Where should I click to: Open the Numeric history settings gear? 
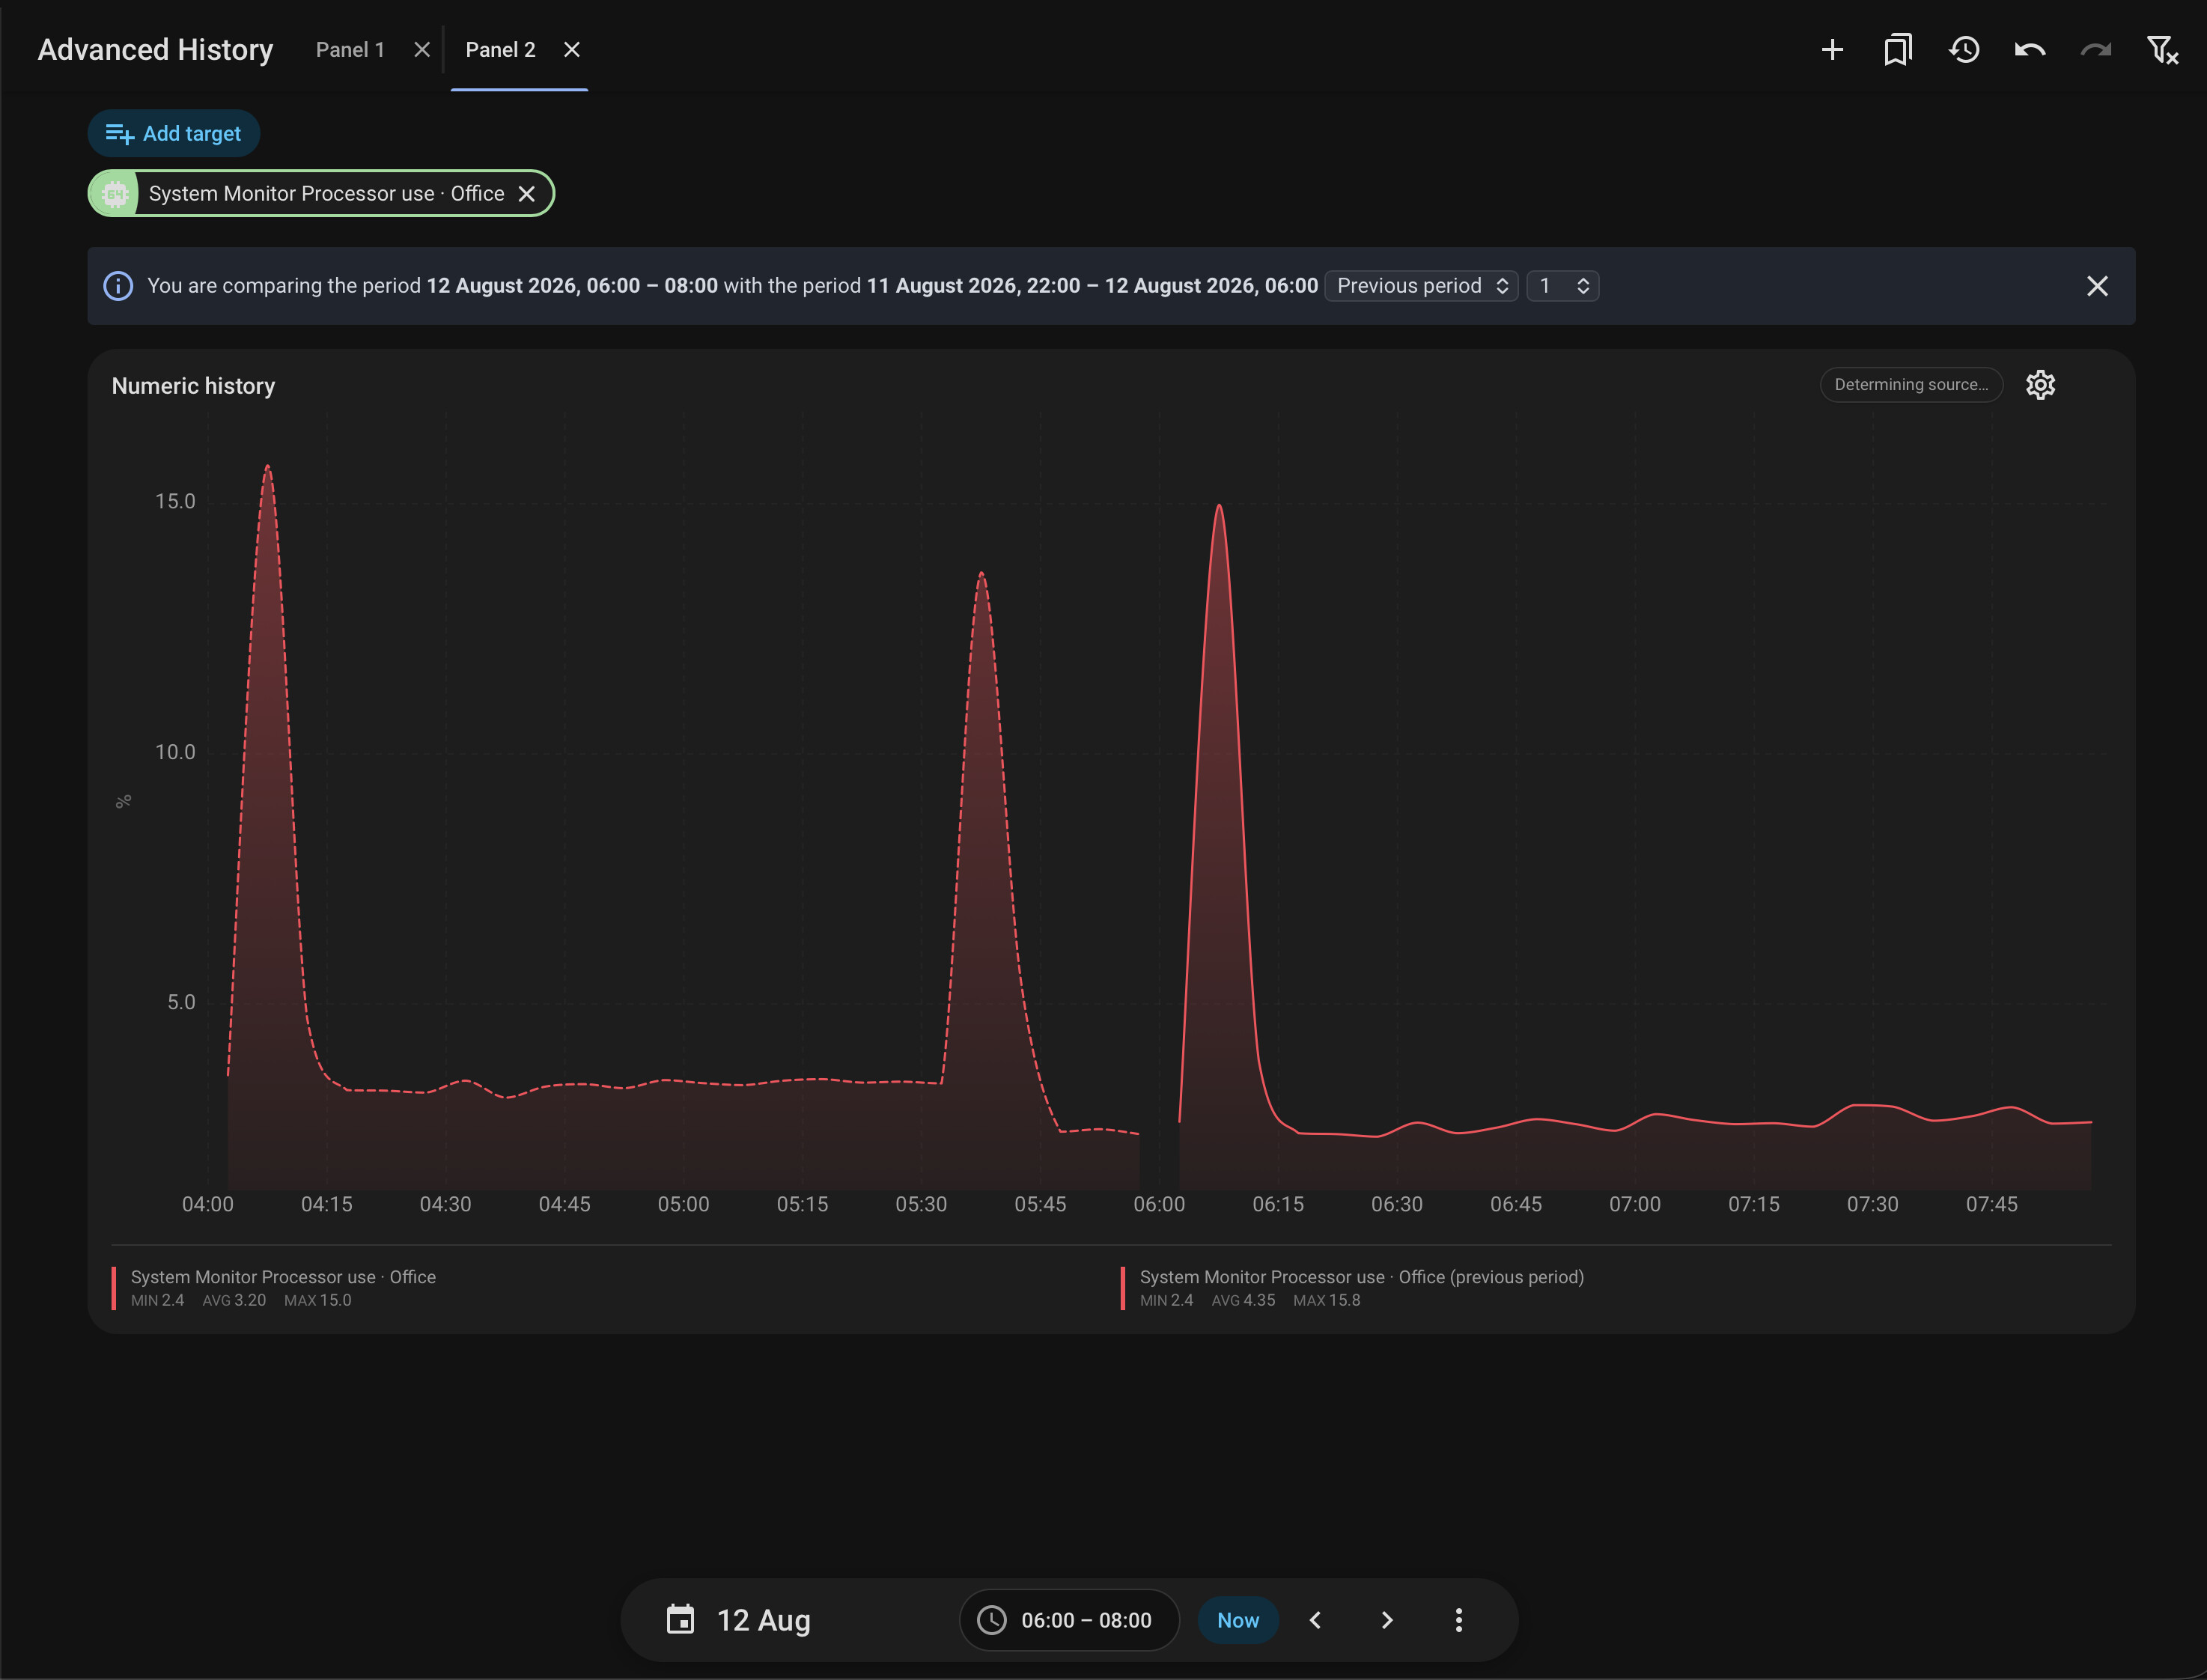[2040, 385]
